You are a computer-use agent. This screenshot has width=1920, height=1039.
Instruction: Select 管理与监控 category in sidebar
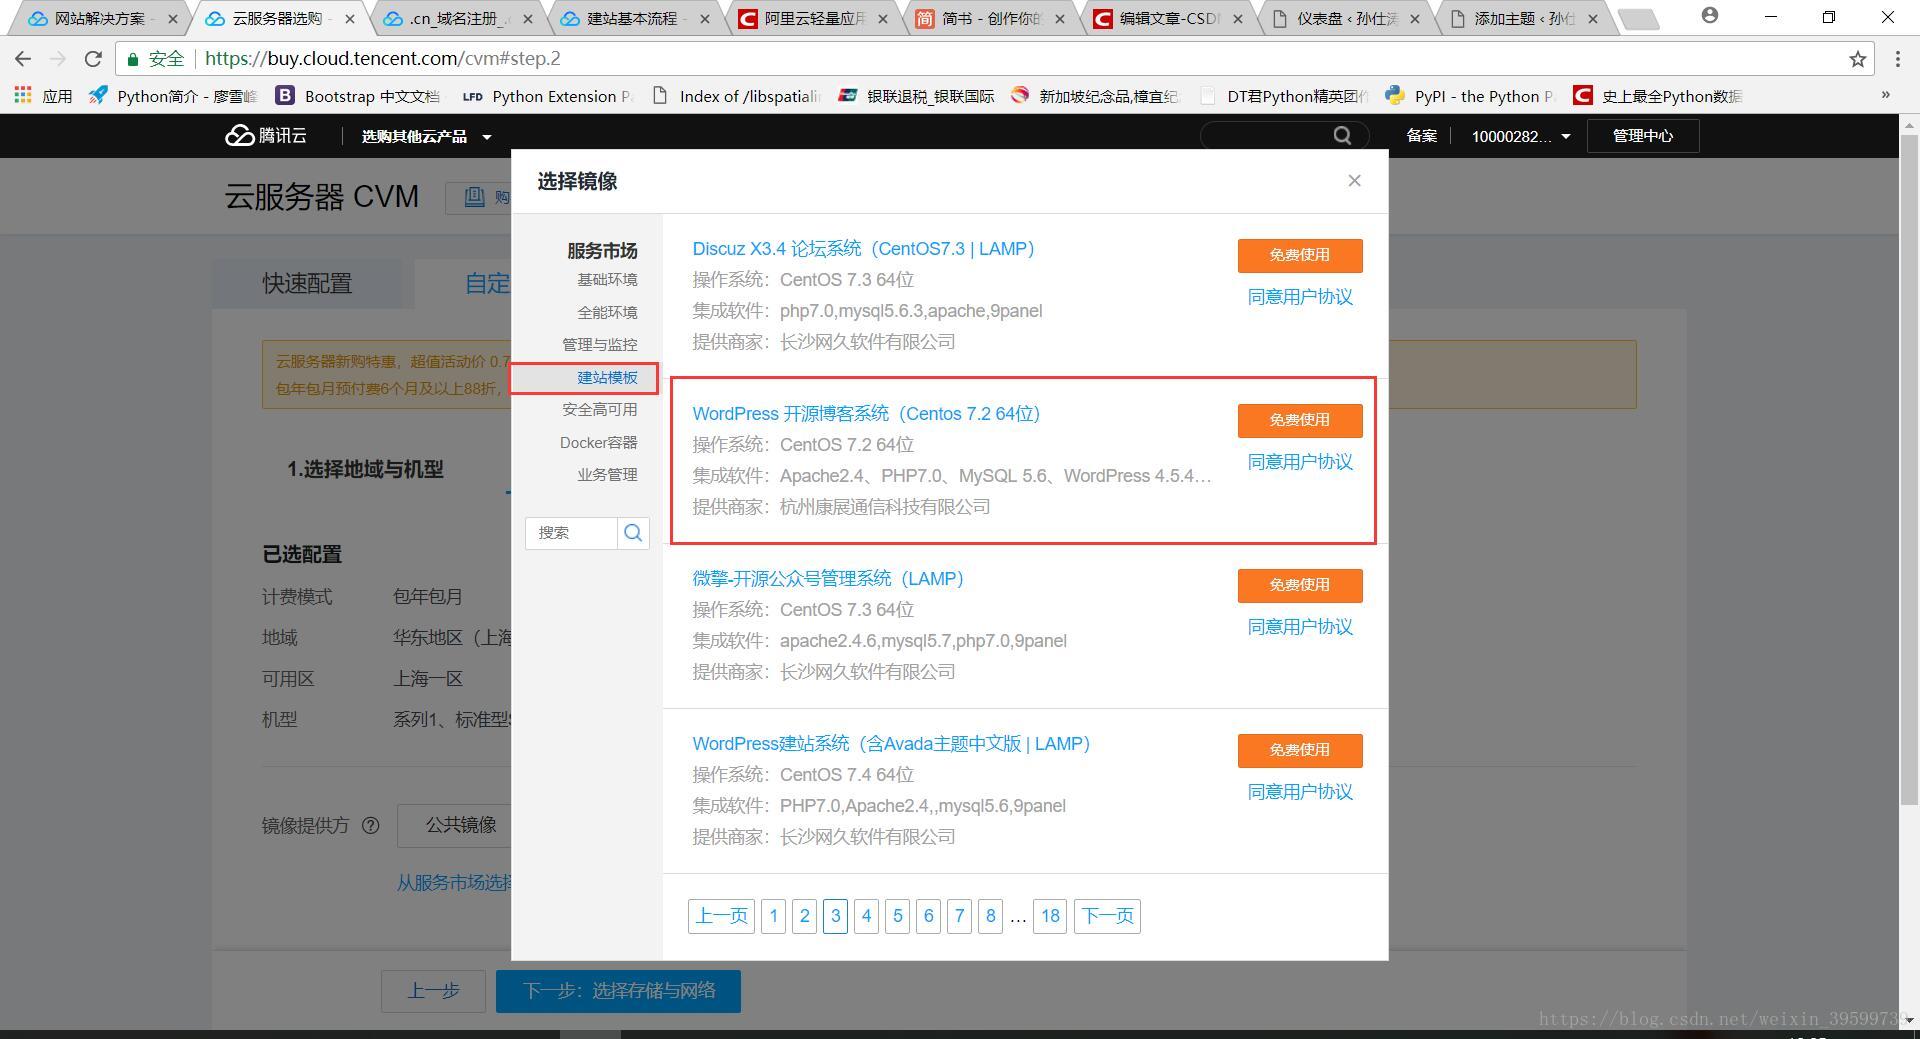[x=599, y=345]
